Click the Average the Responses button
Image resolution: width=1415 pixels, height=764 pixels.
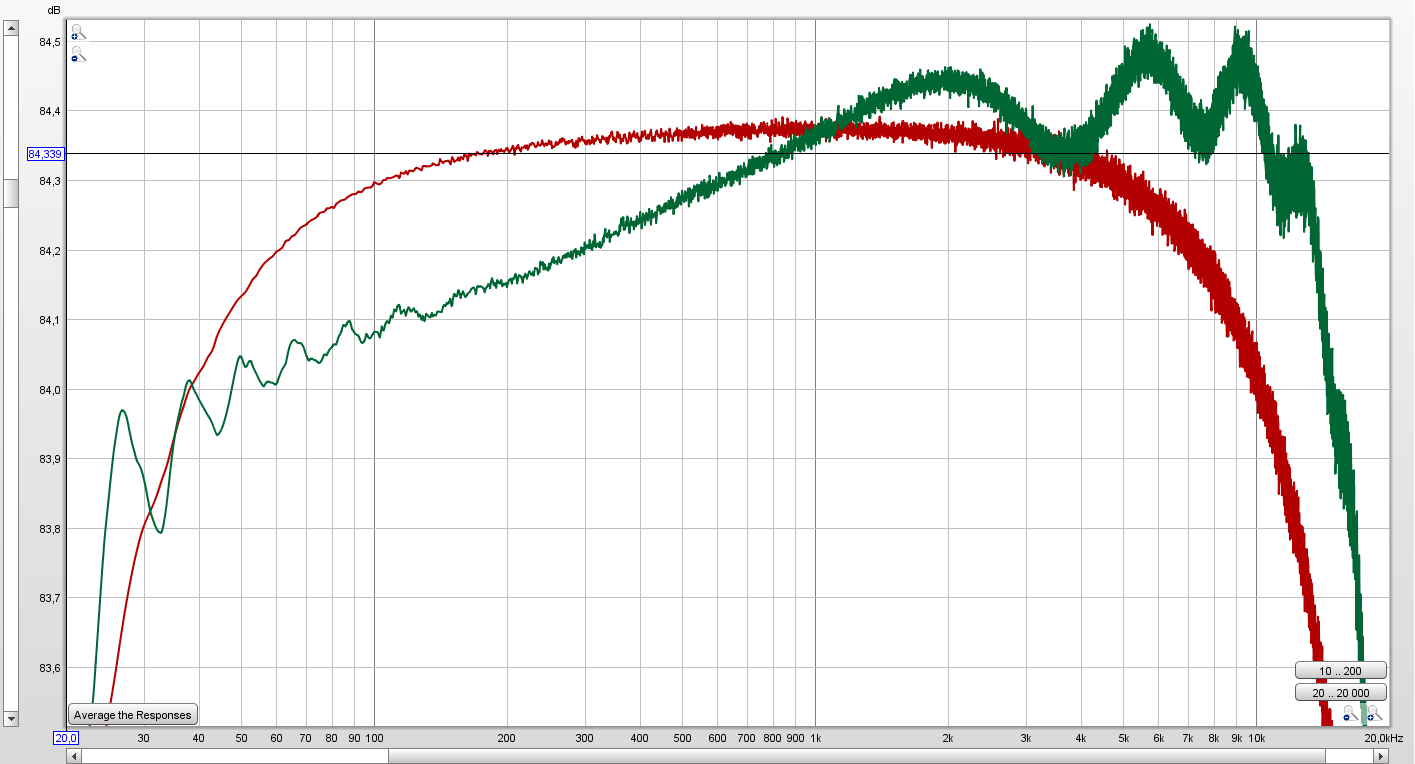(132, 715)
